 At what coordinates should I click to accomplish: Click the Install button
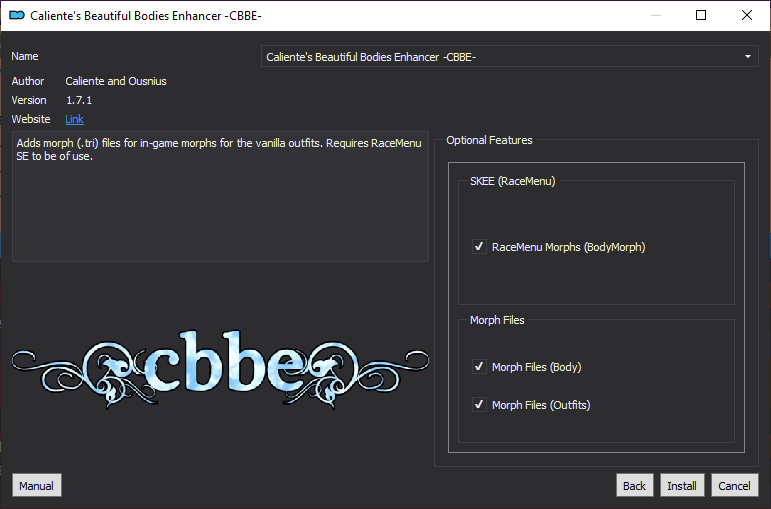click(x=682, y=485)
